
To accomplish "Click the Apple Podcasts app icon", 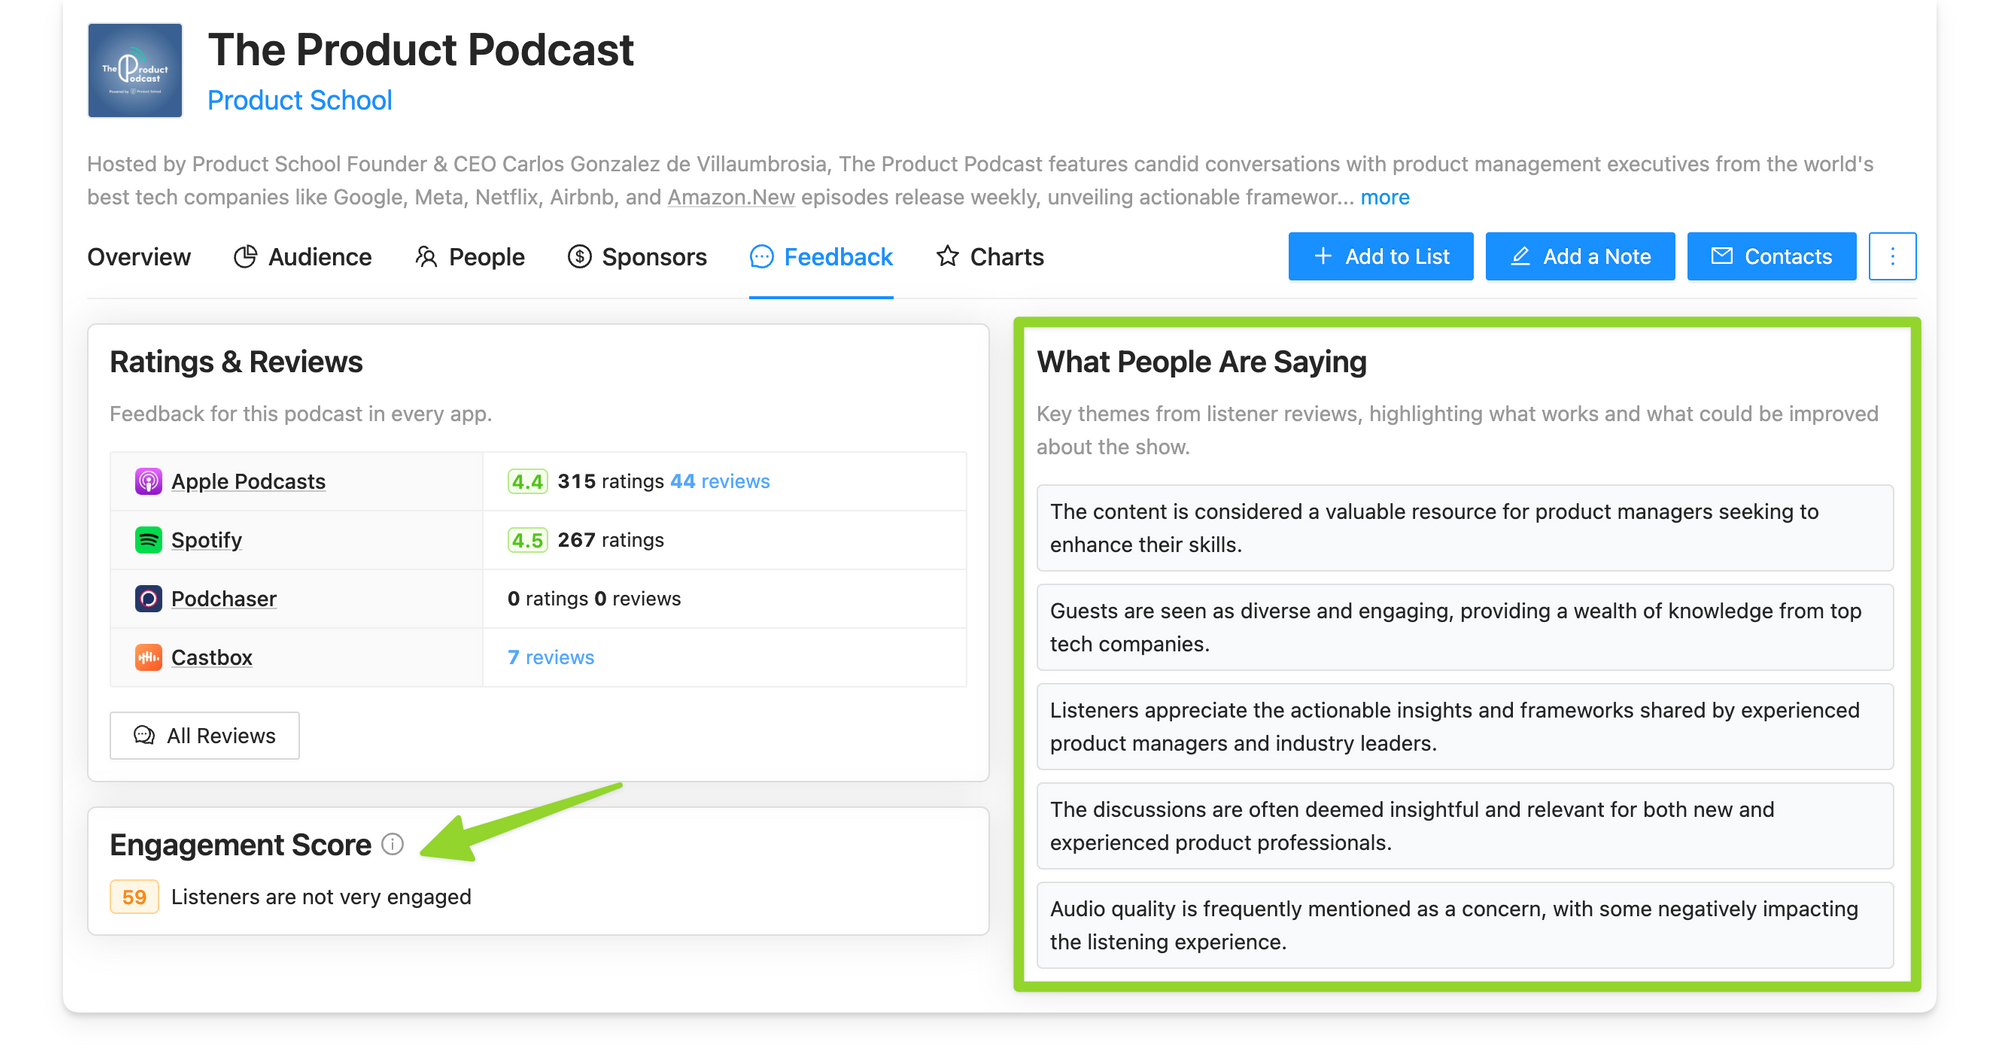I will click(148, 481).
